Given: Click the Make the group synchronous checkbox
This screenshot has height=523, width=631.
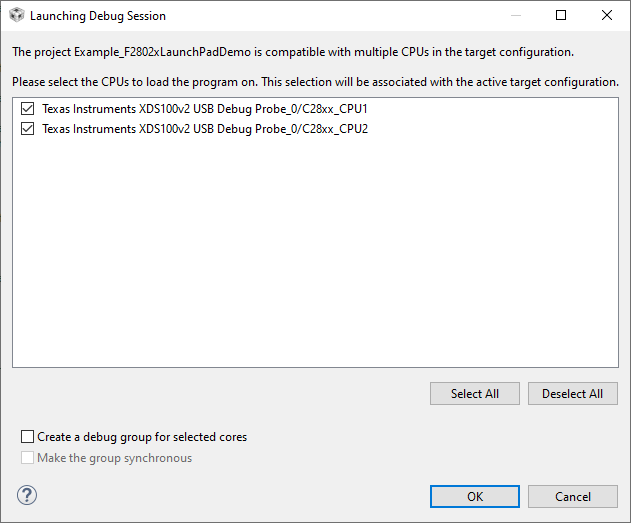Looking at the screenshot, I should pos(27,458).
